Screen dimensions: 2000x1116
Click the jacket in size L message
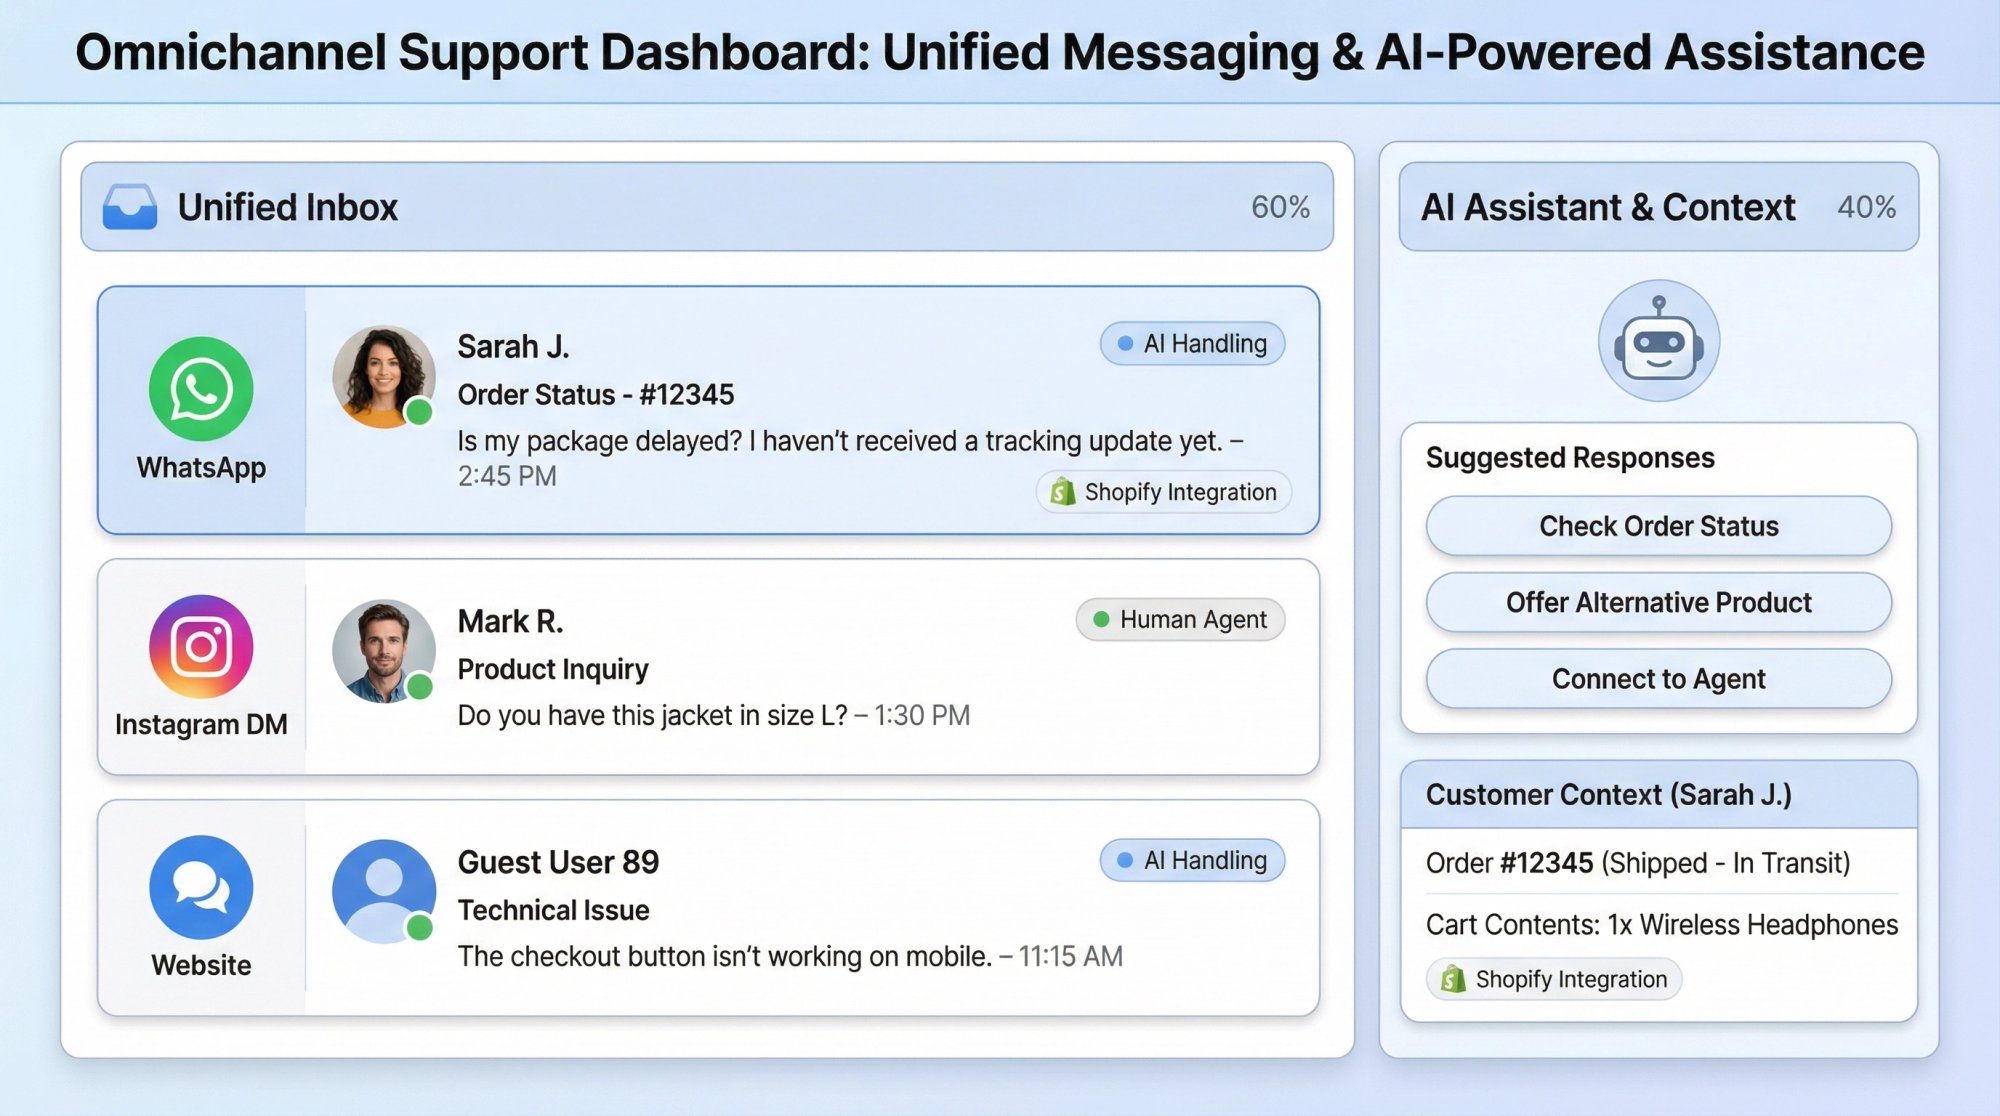[652, 716]
